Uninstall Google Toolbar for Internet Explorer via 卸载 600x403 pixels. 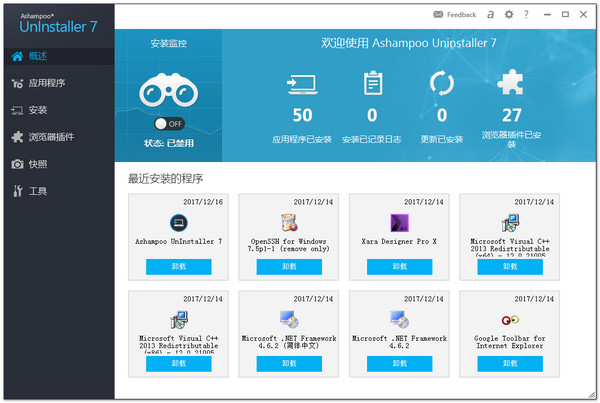510,364
